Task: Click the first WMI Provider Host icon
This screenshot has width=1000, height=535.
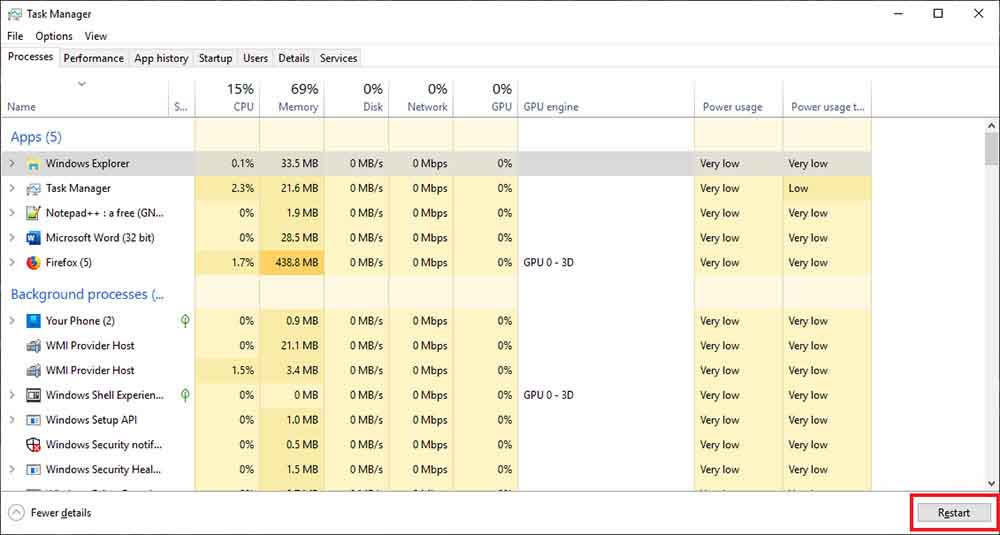Action: (33, 346)
